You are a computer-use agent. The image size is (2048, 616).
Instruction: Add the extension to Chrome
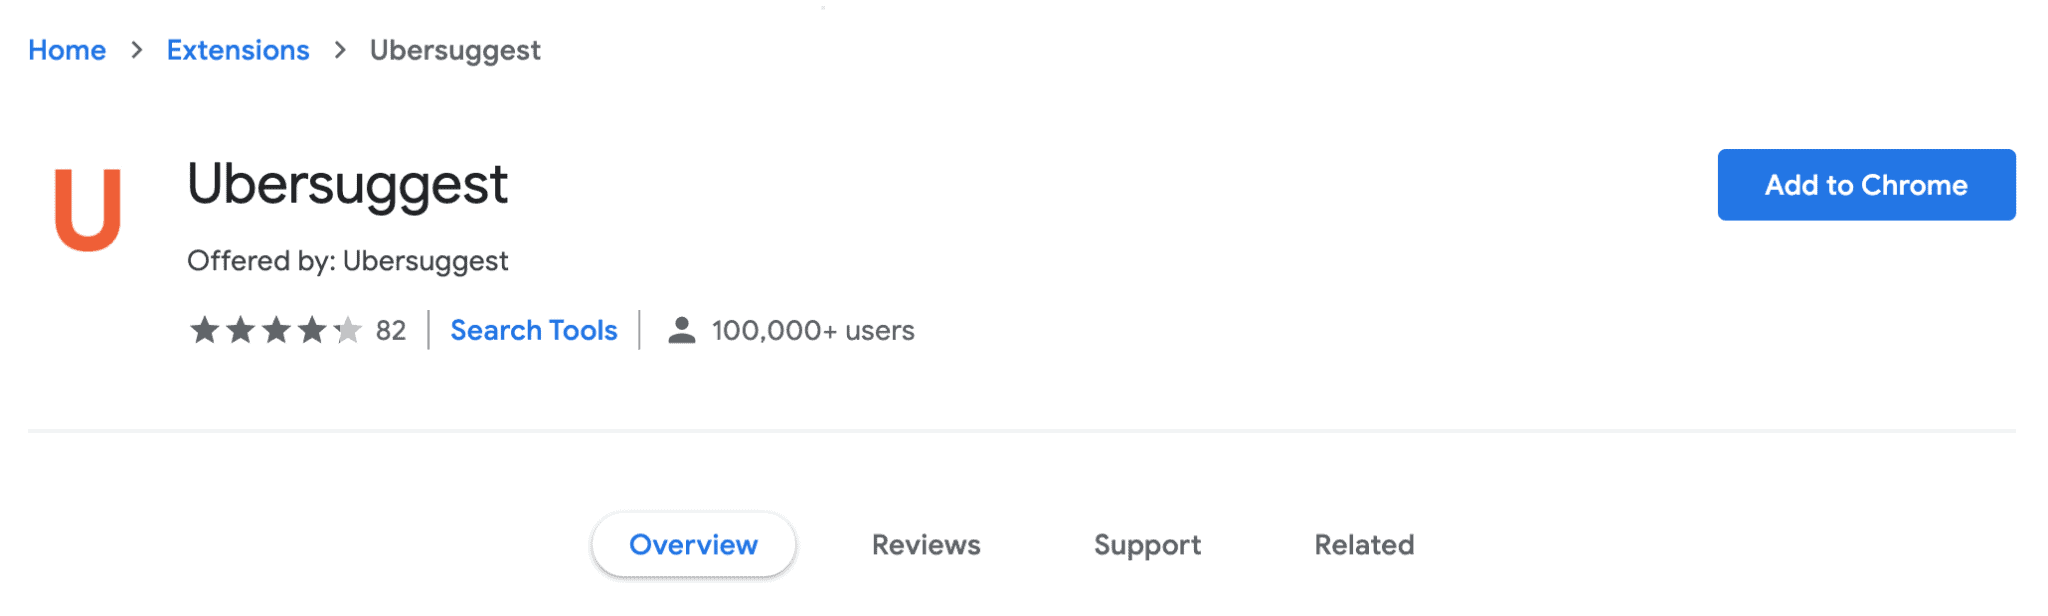[x=1866, y=185]
